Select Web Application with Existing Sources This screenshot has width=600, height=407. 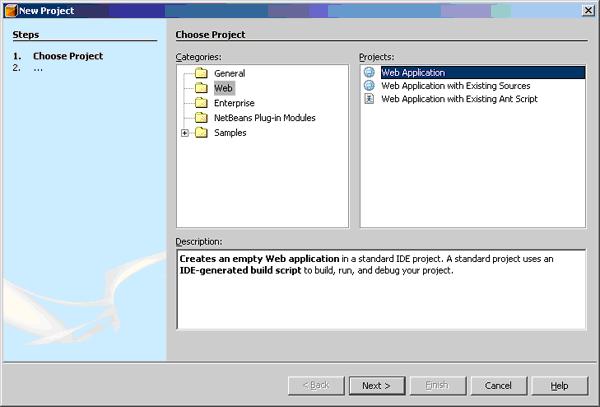tap(457, 86)
